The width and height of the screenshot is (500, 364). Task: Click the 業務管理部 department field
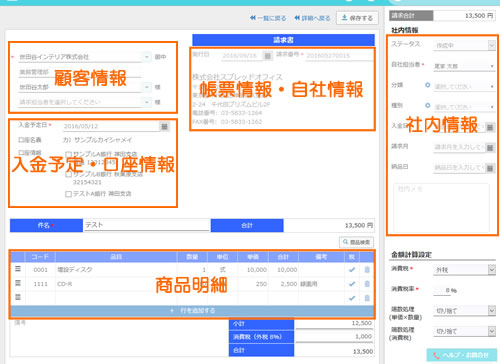[80, 72]
